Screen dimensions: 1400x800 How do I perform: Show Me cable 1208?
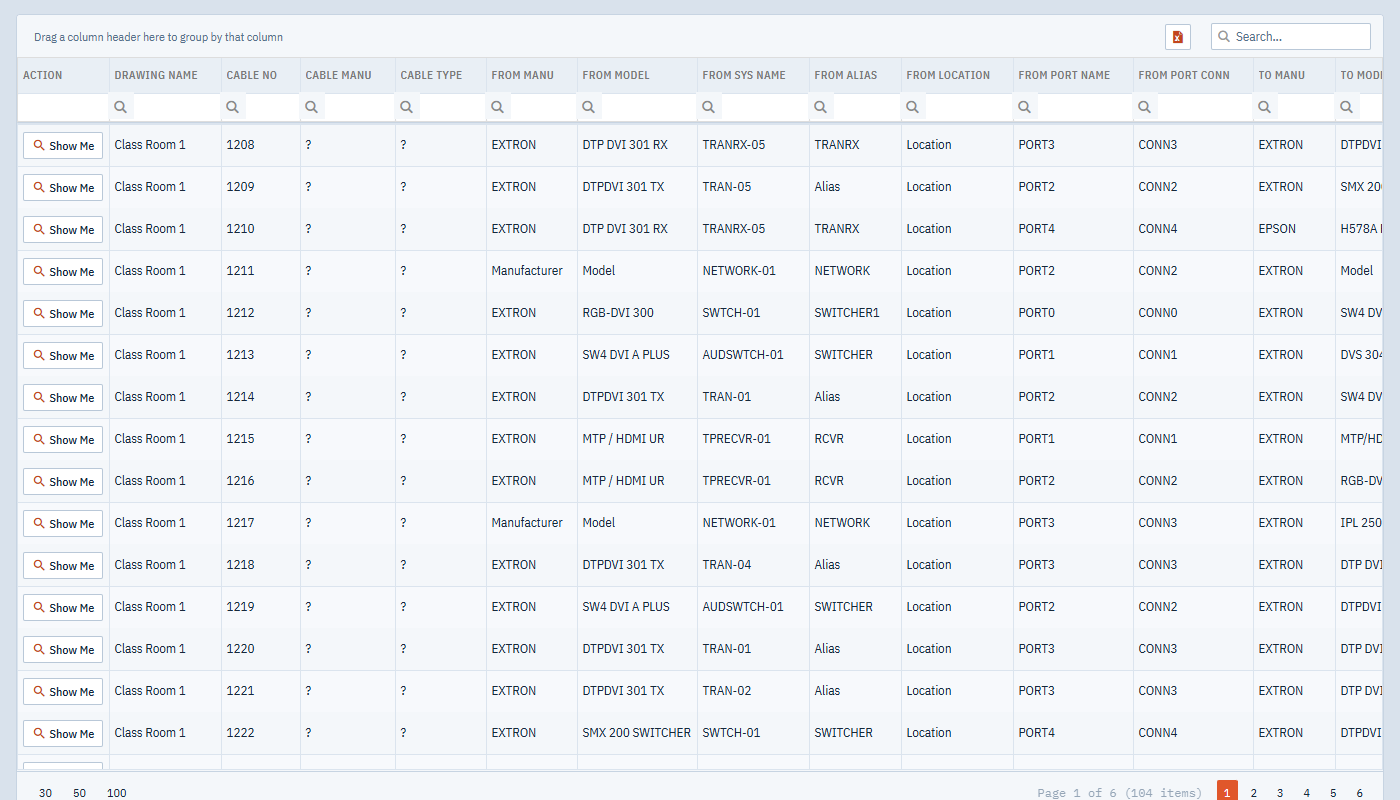tap(63, 146)
